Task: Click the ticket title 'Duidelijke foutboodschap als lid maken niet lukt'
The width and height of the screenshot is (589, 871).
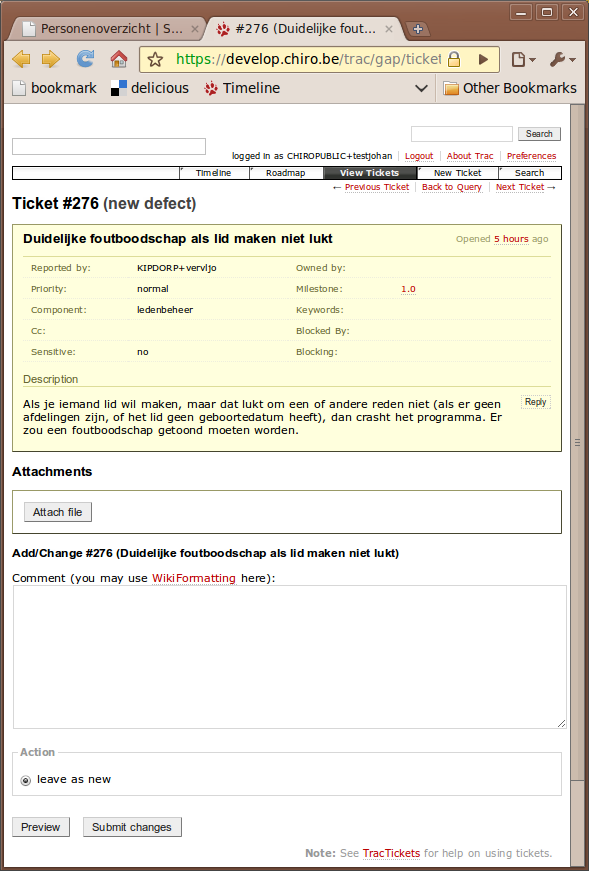Action: click(x=178, y=239)
